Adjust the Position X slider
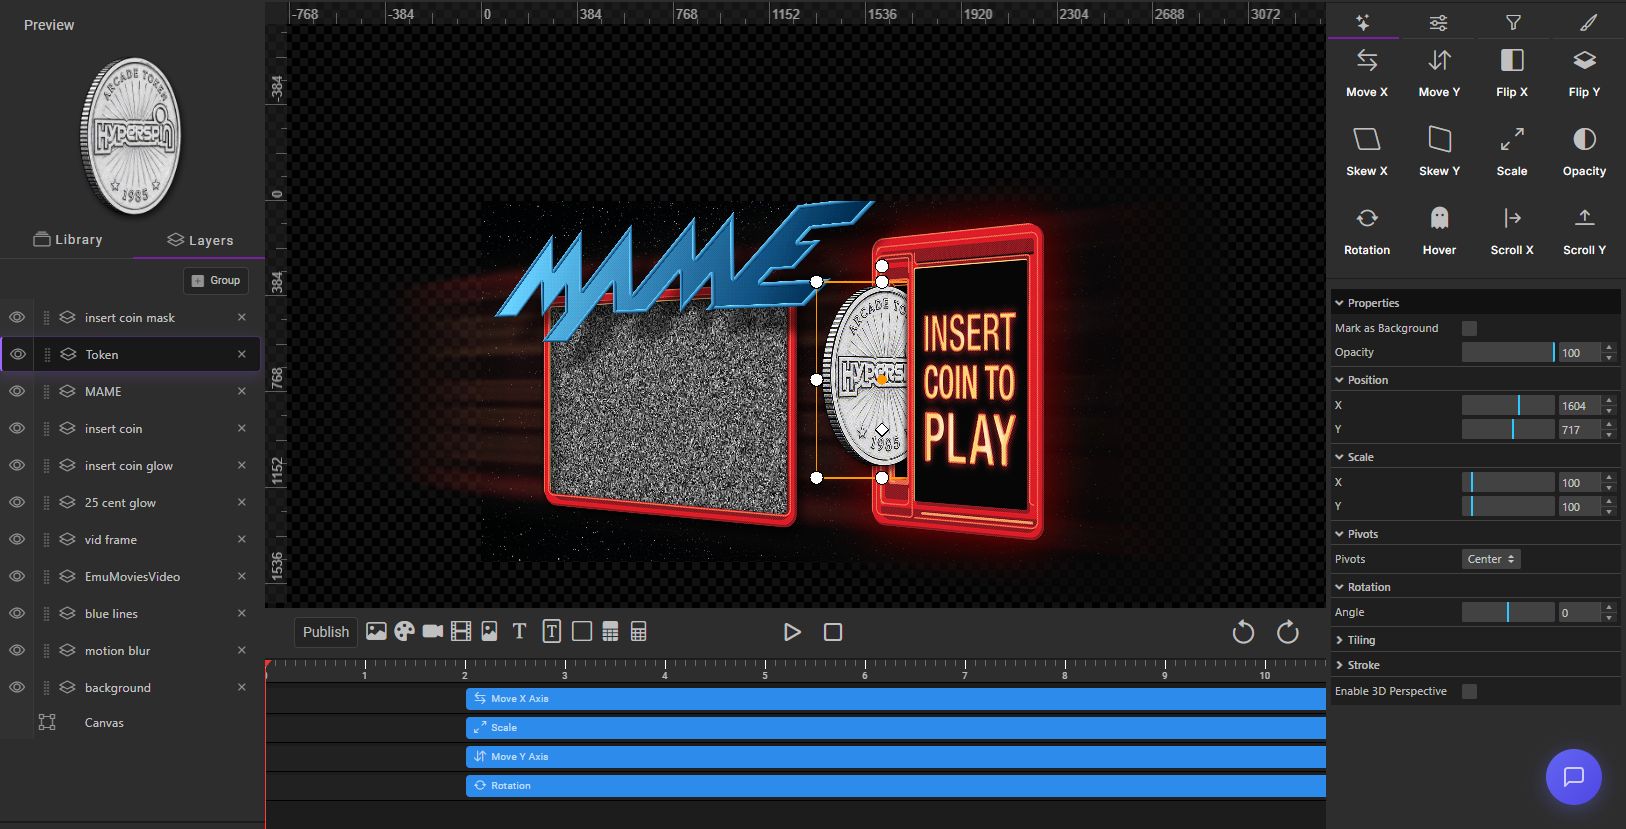1626x829 pixels. coord(1508,405)
